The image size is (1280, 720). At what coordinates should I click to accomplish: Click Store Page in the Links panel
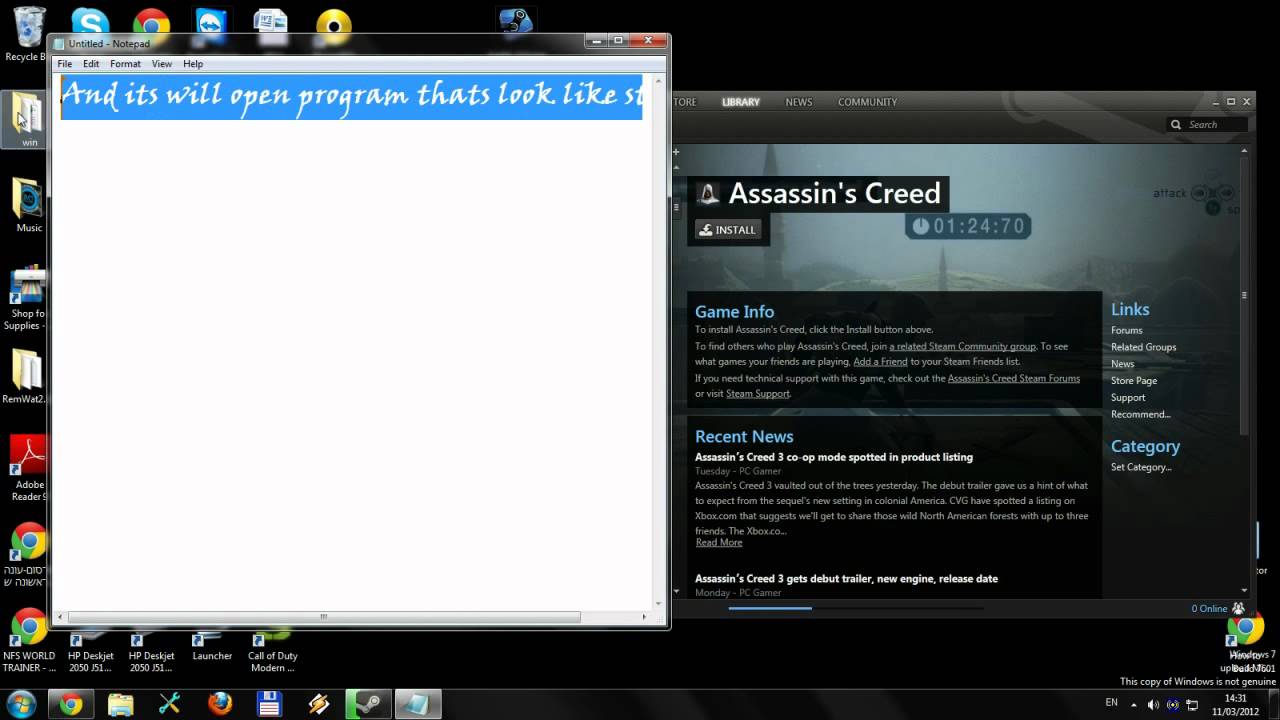[1134, 381]
